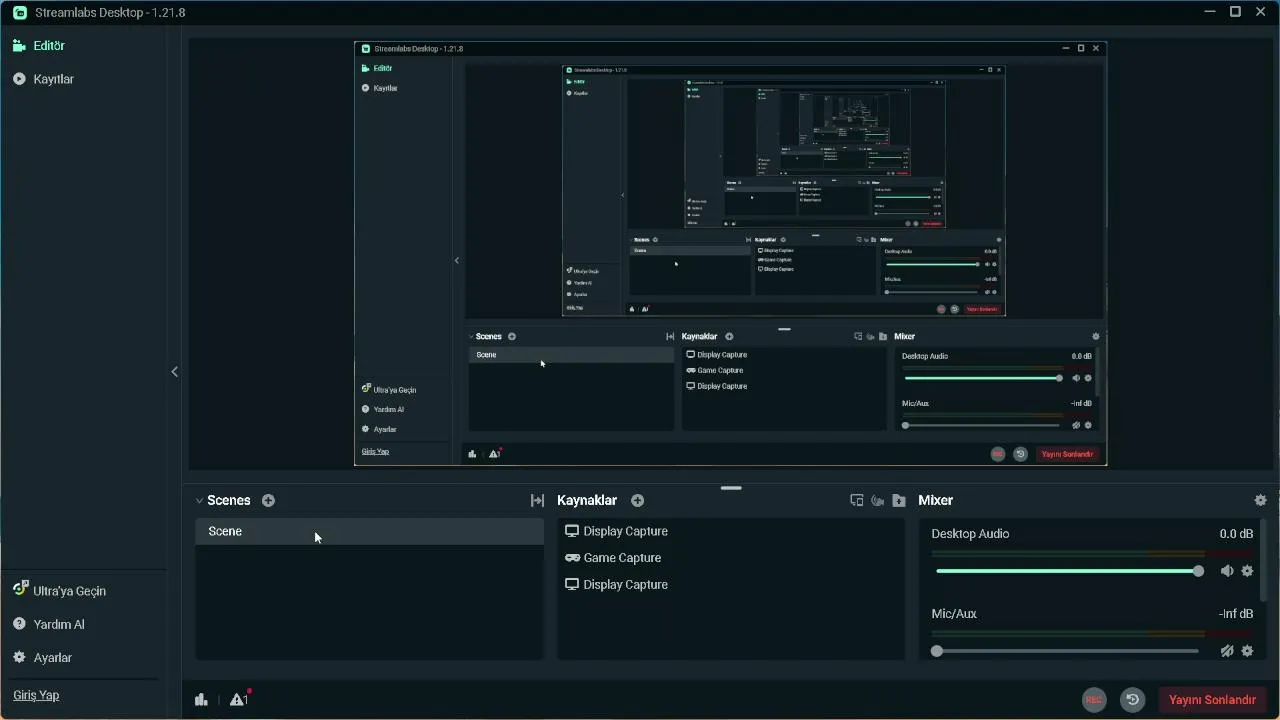Unmute the Mic/Aux muted speaker icon

(1227, 651)
